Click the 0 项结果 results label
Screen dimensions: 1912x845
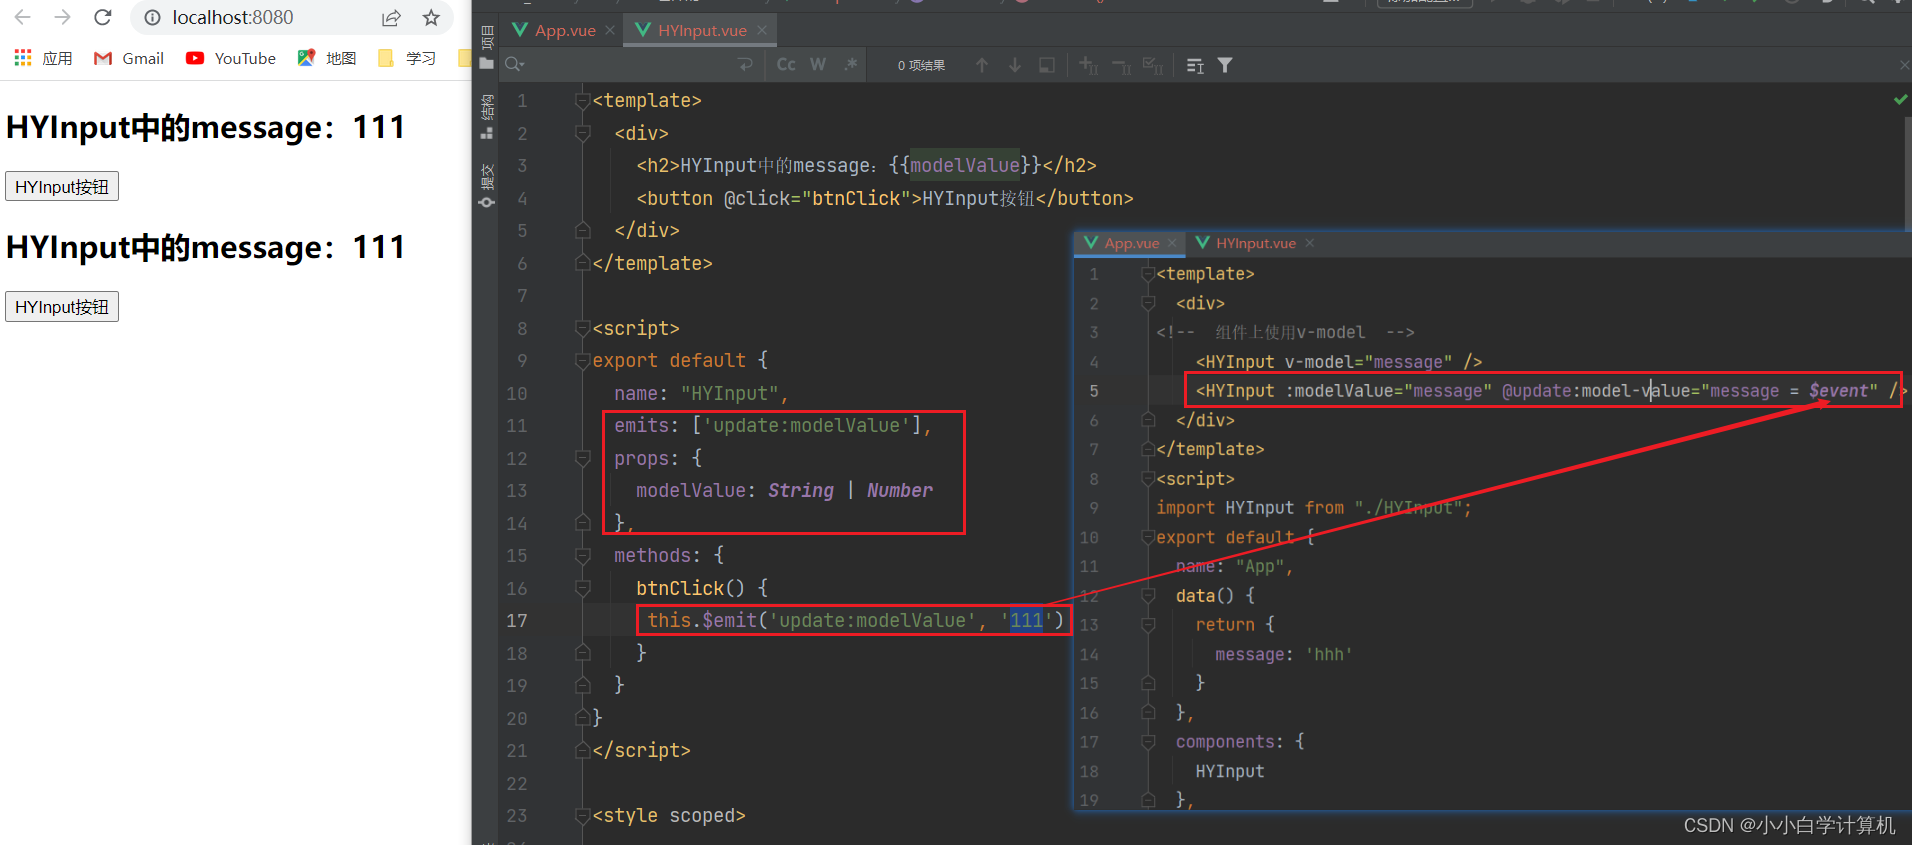pyautogui.click(x=921, y=65)
